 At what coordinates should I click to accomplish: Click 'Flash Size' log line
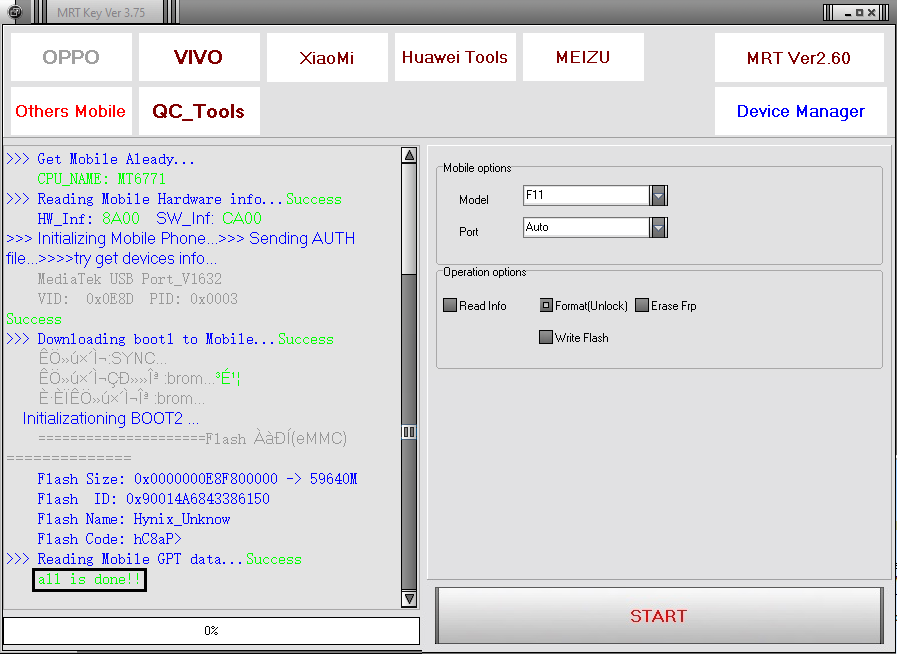(197, 479)
